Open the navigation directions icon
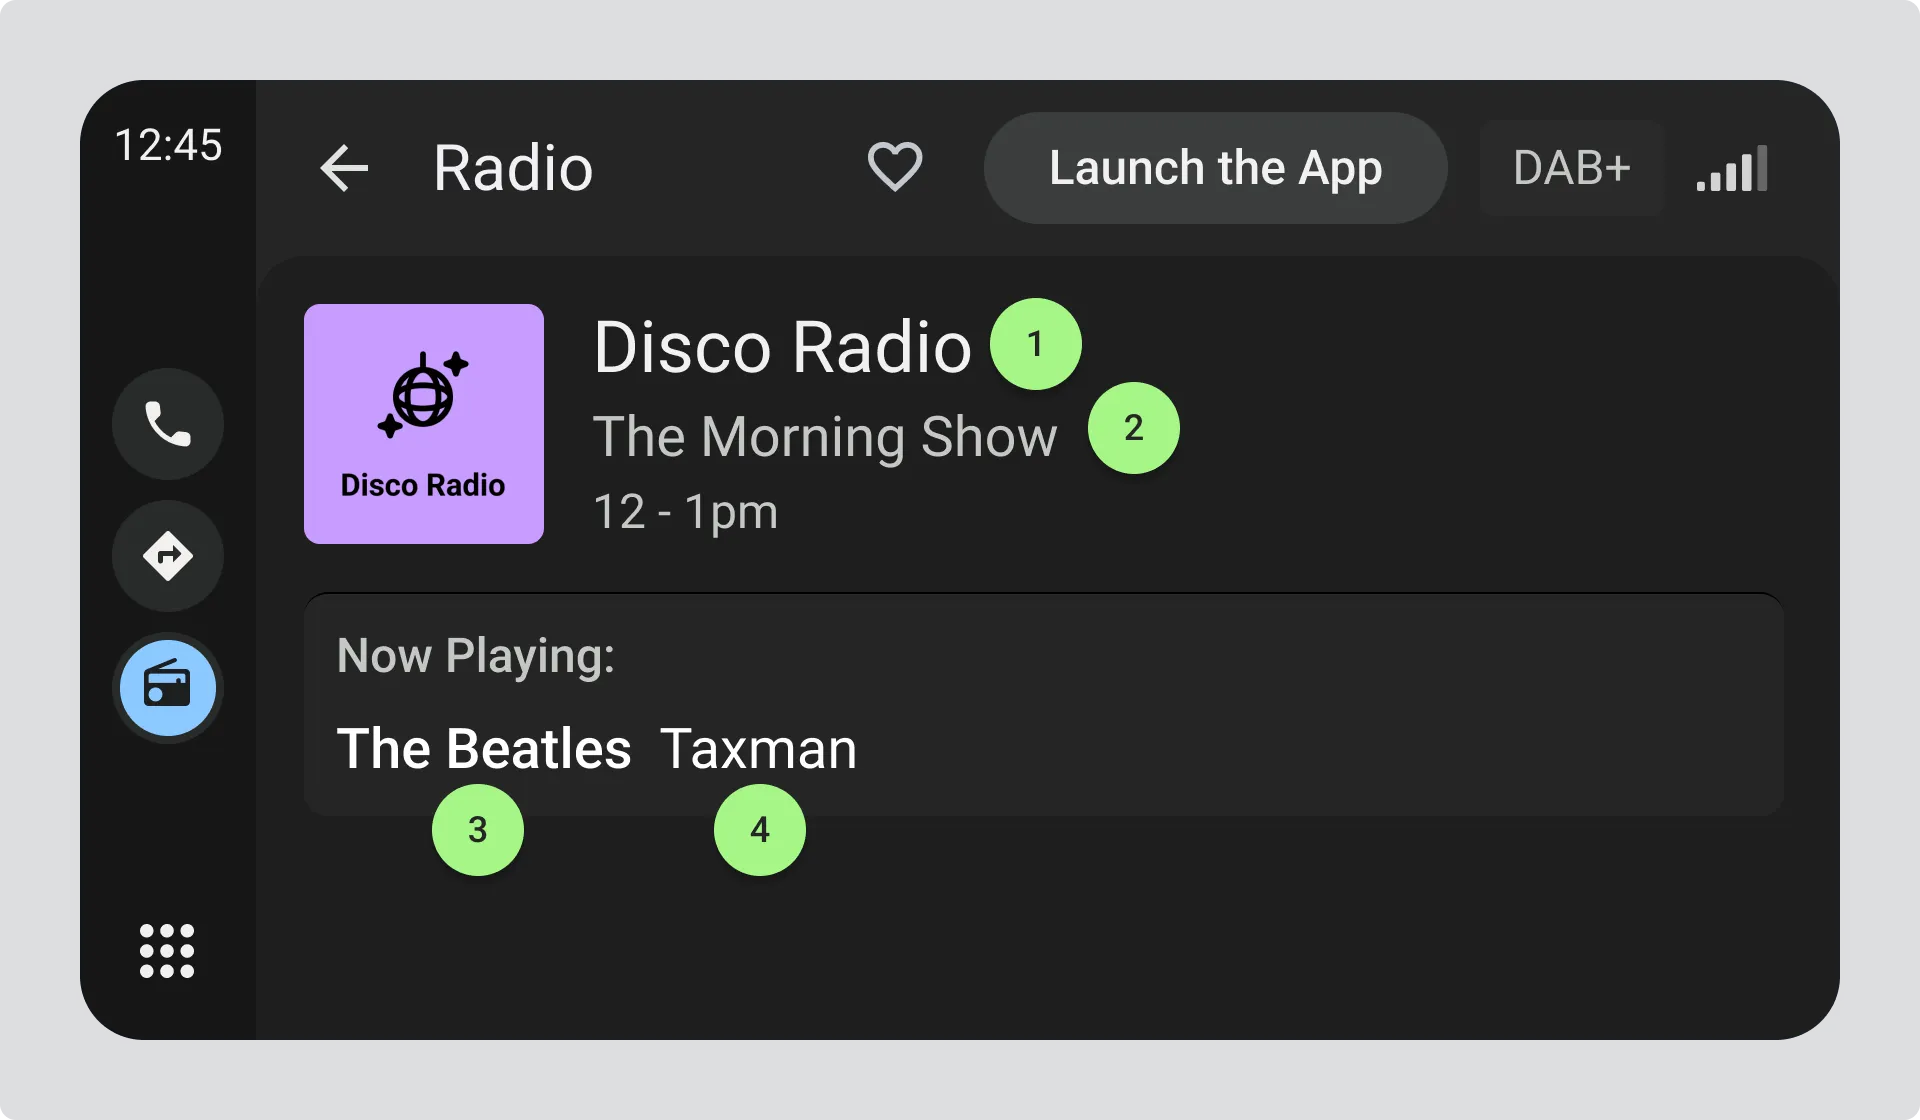Screen dimensions: 1920x1120 pyautogui.click(x=168, y=556)
